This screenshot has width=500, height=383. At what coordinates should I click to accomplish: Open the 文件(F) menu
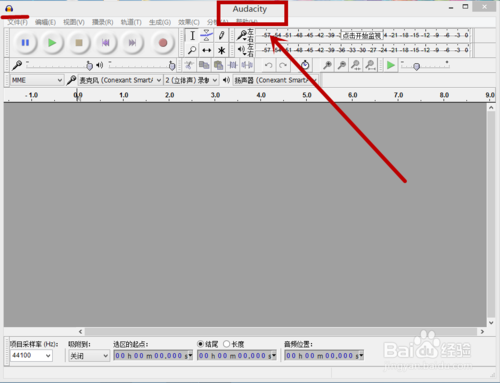[x=17, y=22]
